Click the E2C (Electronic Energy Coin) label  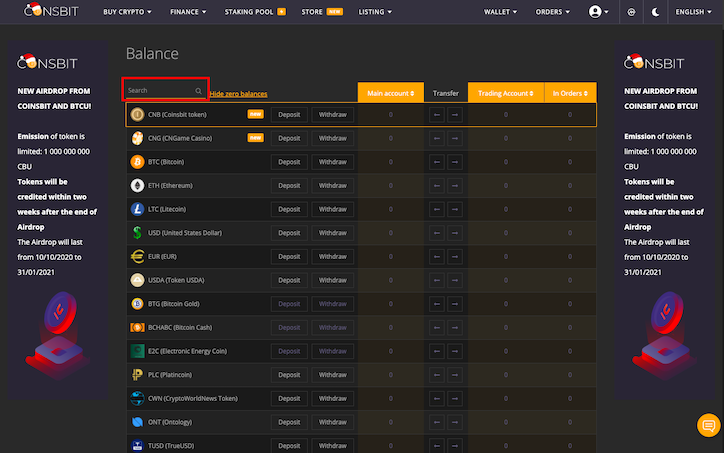click(x=187, y=351)
